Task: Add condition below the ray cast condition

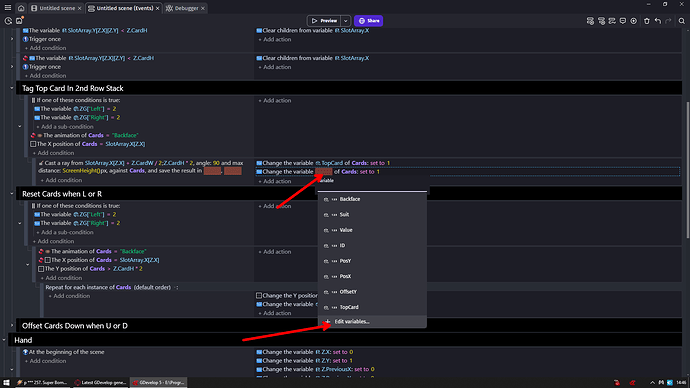Action: pos(61,180)
